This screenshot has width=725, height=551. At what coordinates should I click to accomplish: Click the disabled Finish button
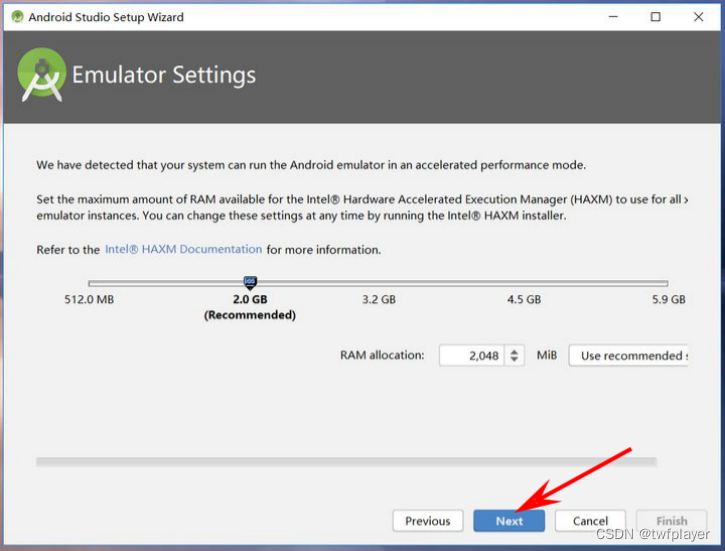tap(671, 521)
